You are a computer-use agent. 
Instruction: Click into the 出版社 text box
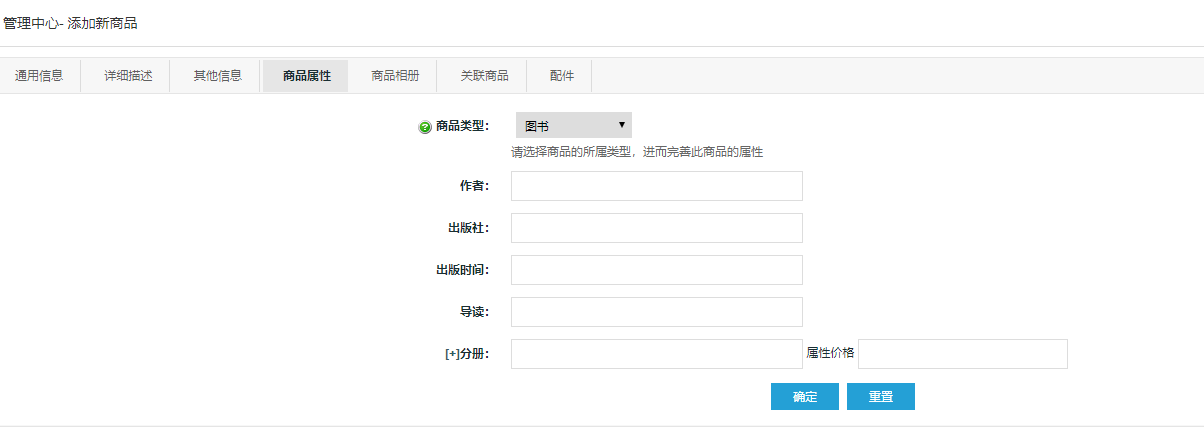pos(657,228)
